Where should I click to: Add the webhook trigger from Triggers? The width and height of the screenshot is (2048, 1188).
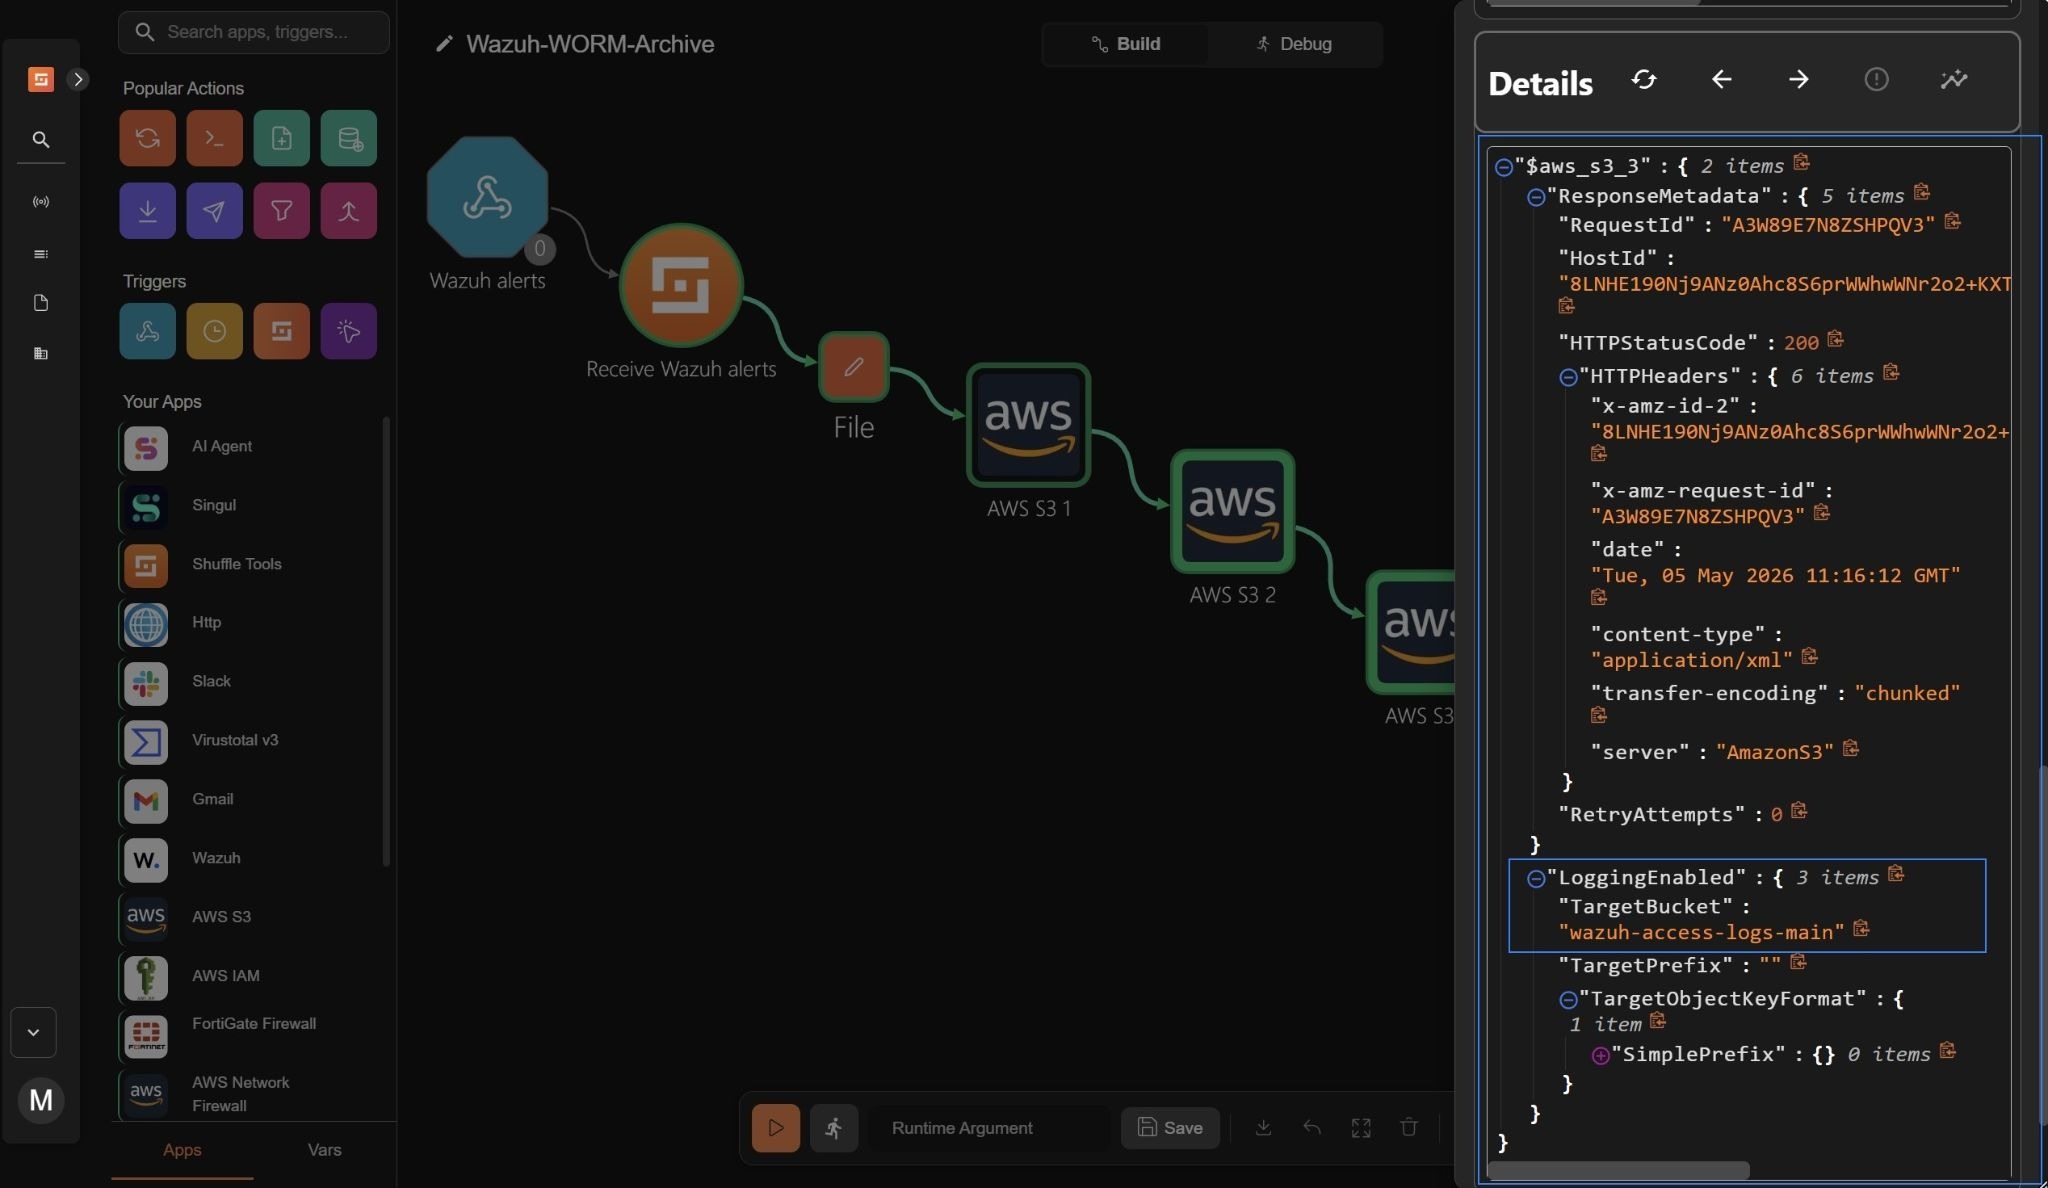click(147, 331)
